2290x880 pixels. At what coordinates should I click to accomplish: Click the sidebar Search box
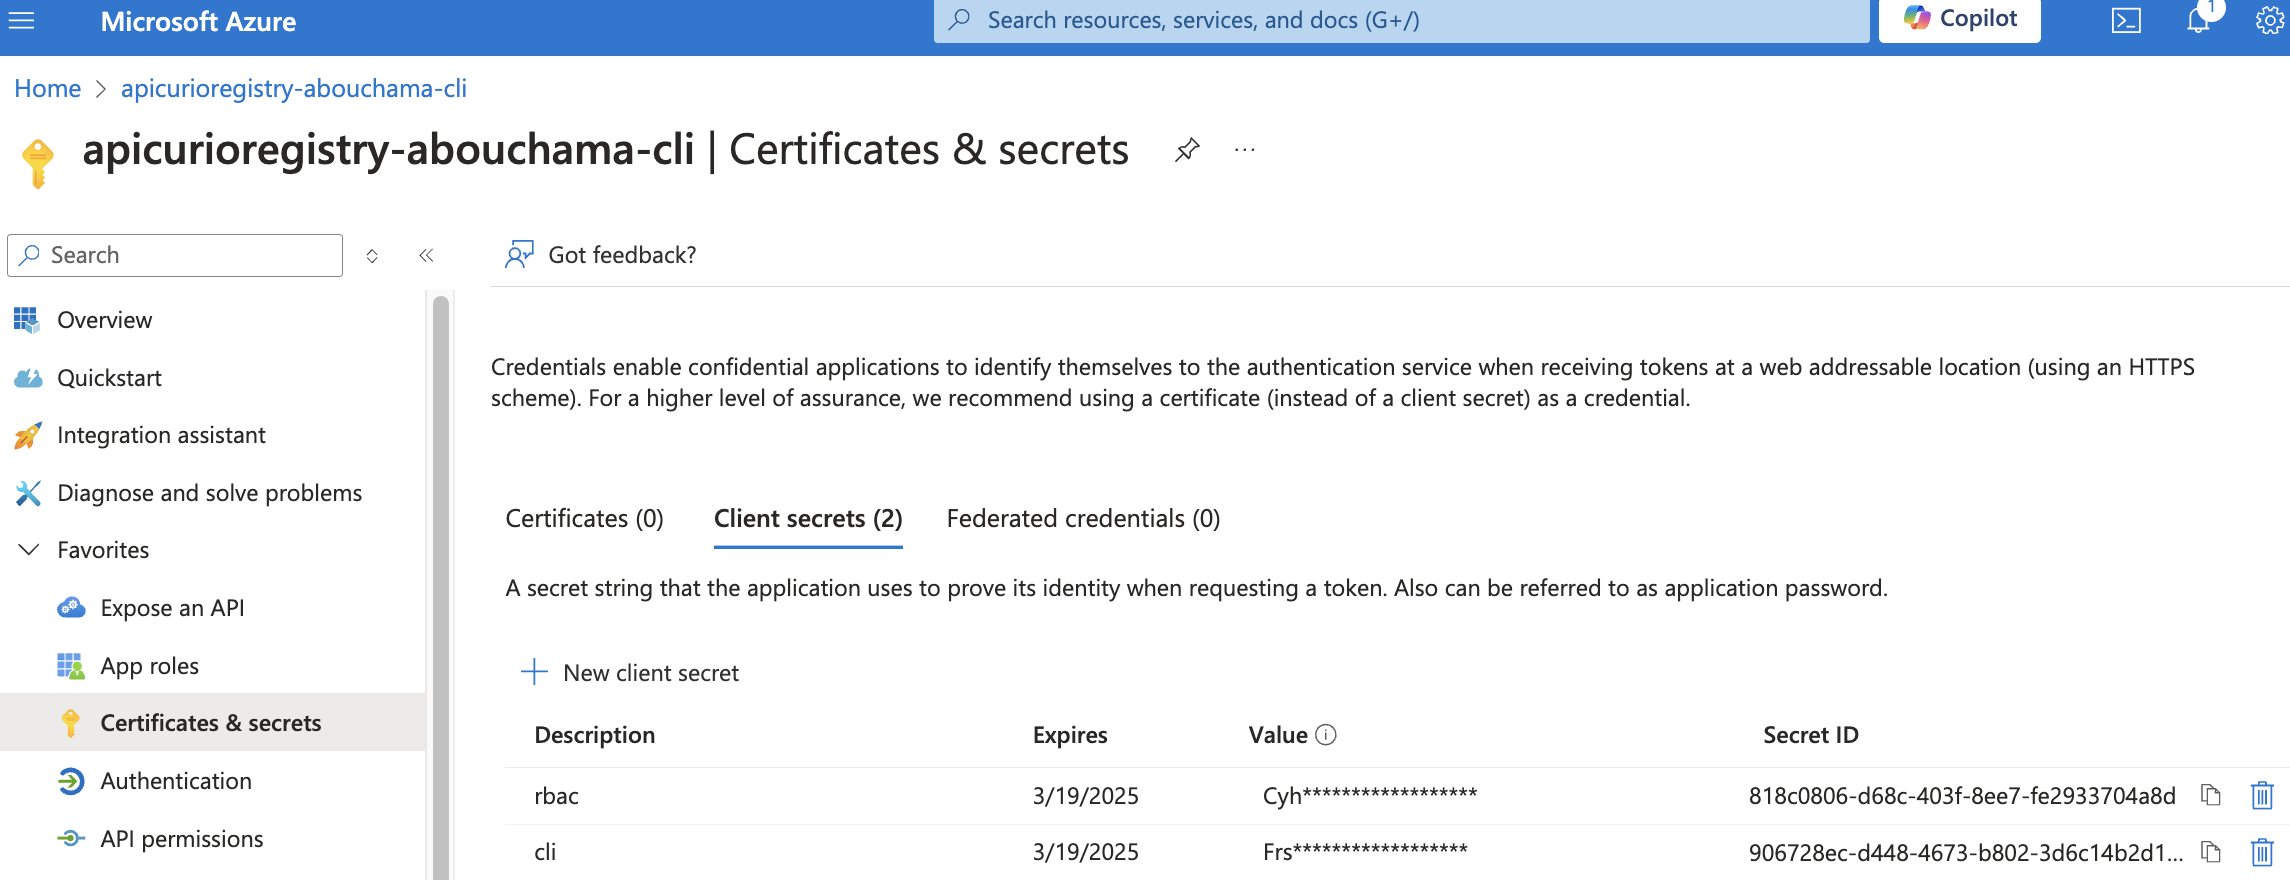(x=175, y=255)
